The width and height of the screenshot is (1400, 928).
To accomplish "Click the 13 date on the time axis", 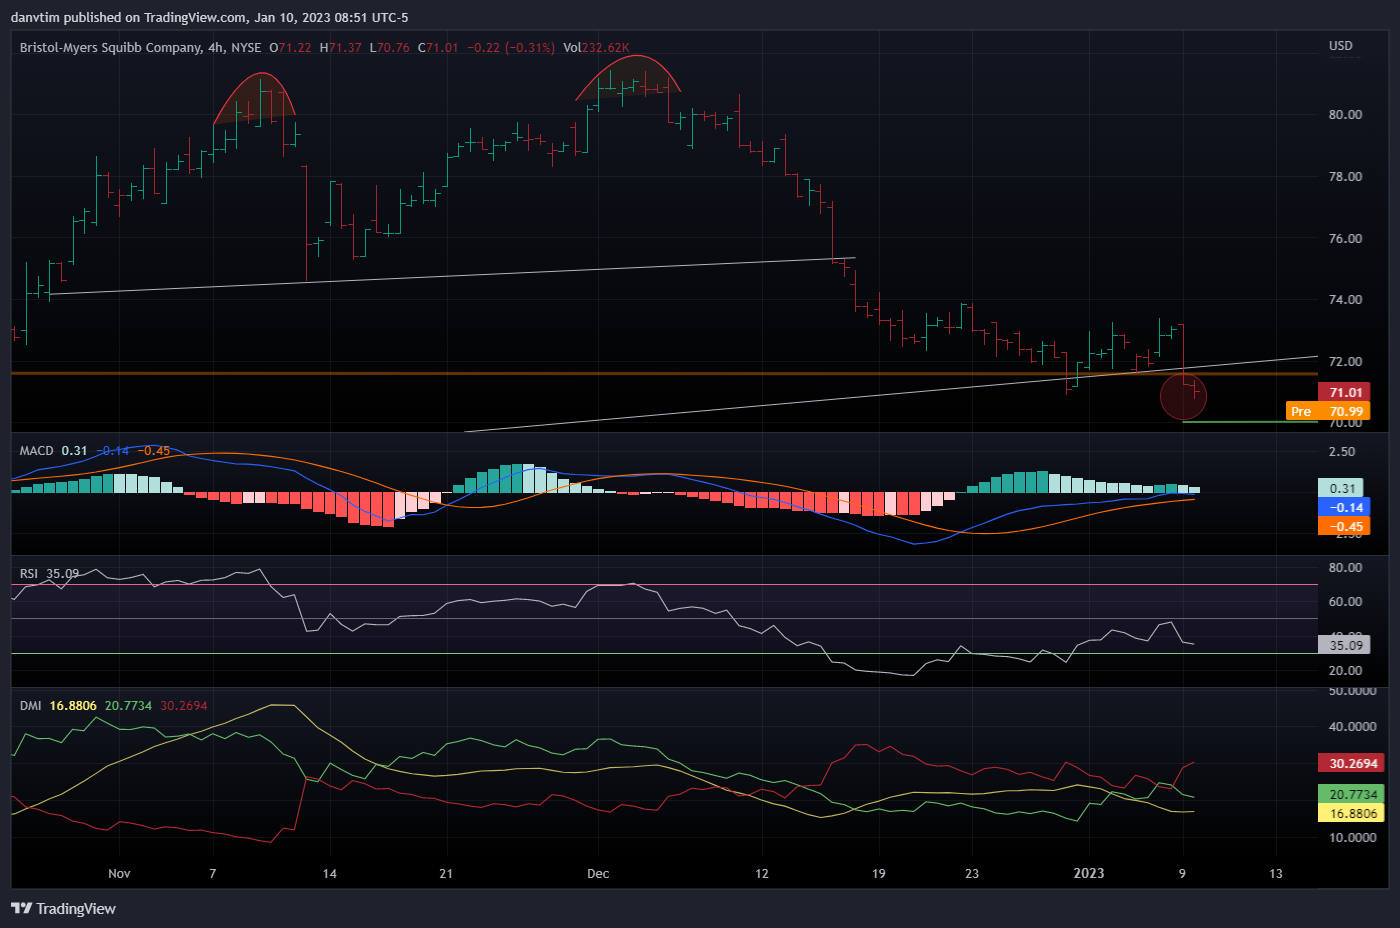I will (1276, 873).
